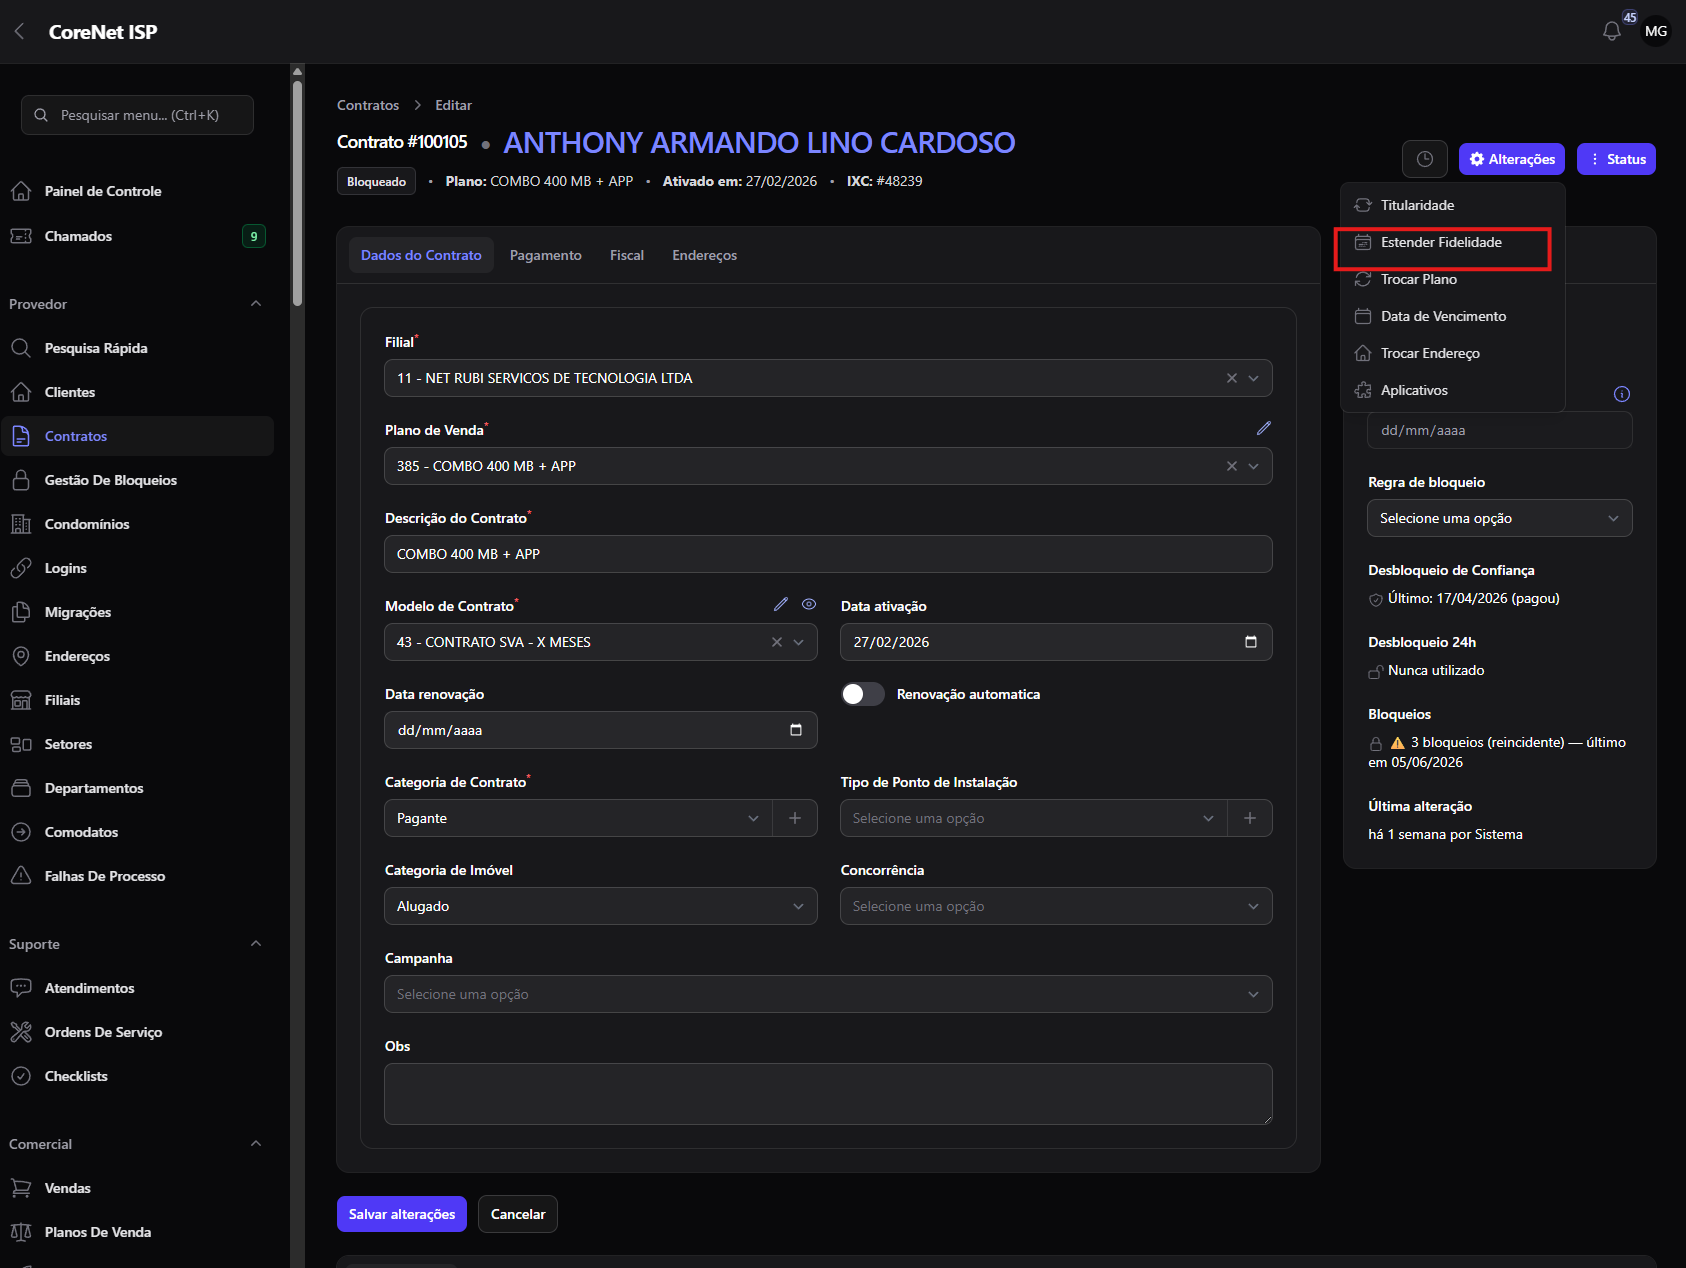Open the Modelo de Contrato dropdown arrow

(799, 642)
